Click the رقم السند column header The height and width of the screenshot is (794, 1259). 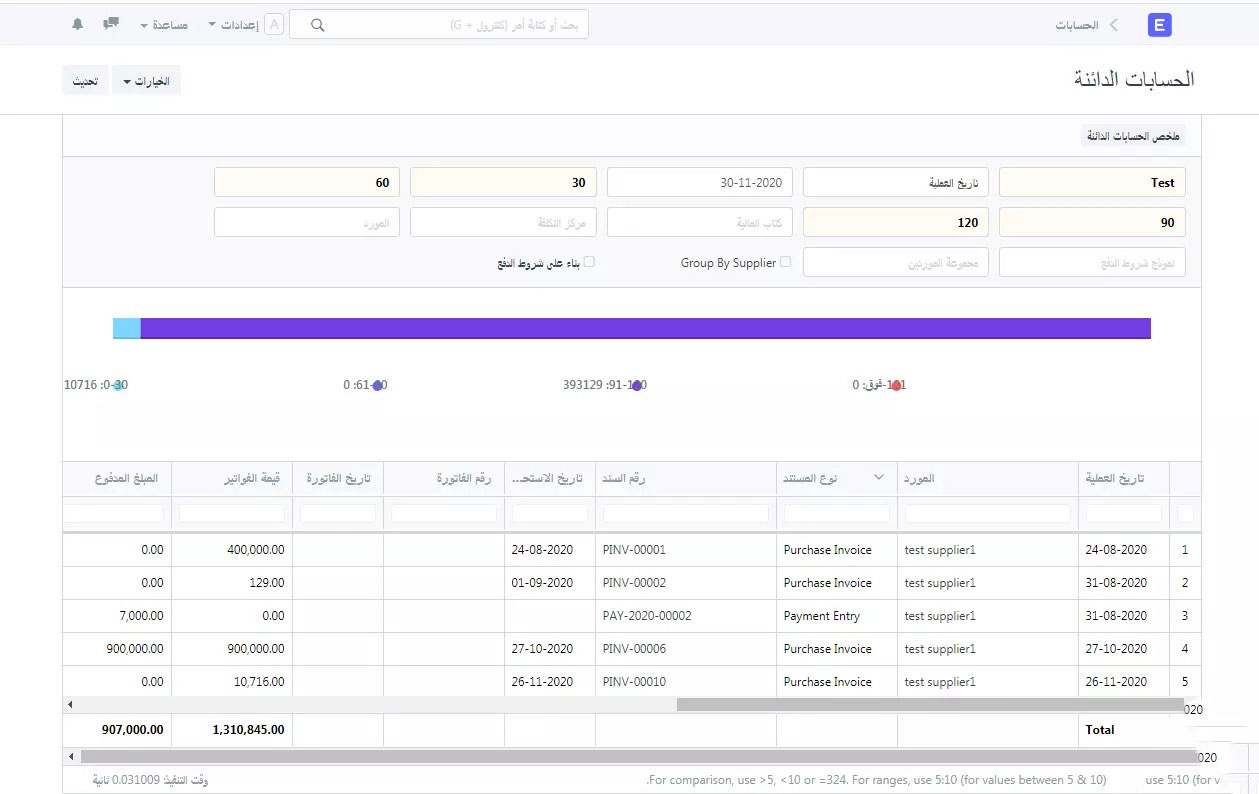click(686, 478)
